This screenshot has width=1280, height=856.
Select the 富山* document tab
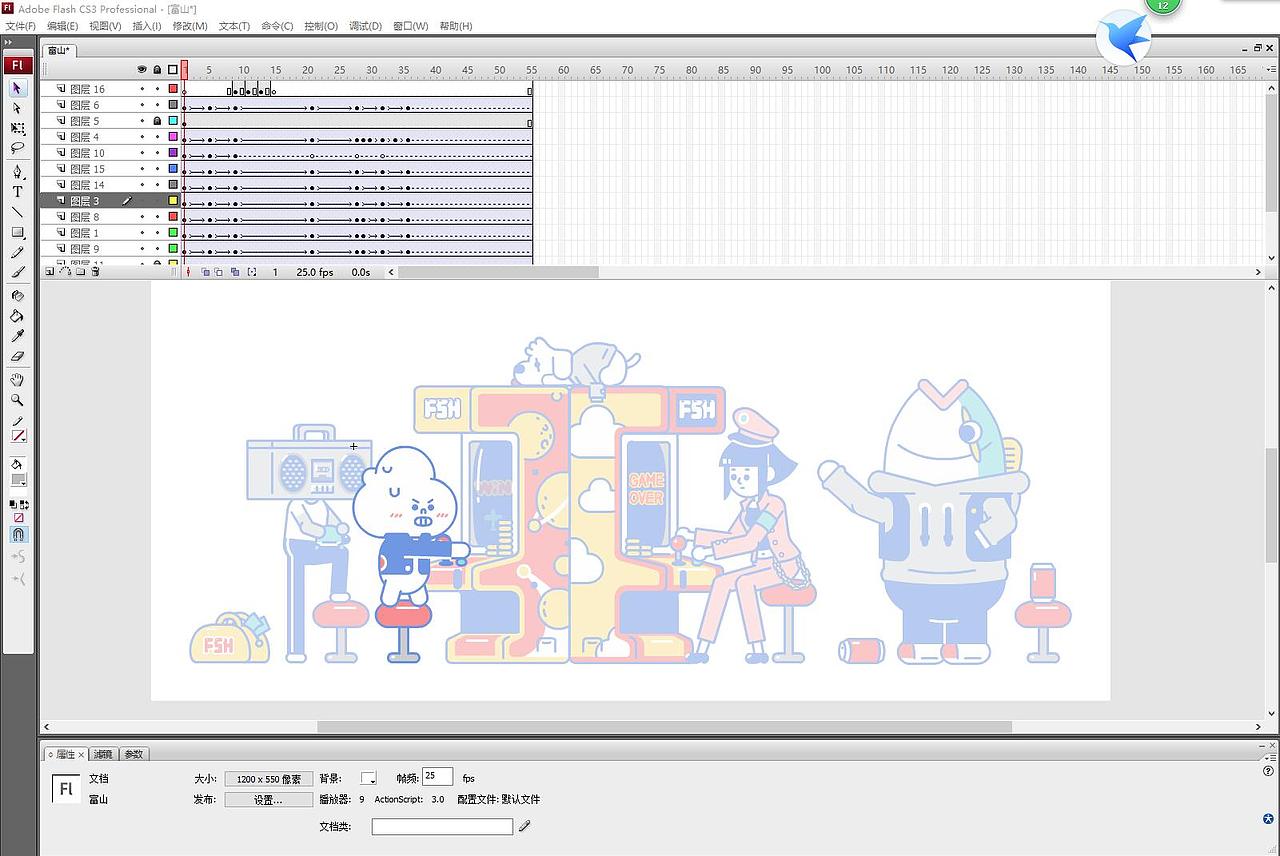click(x=59, y=50)
